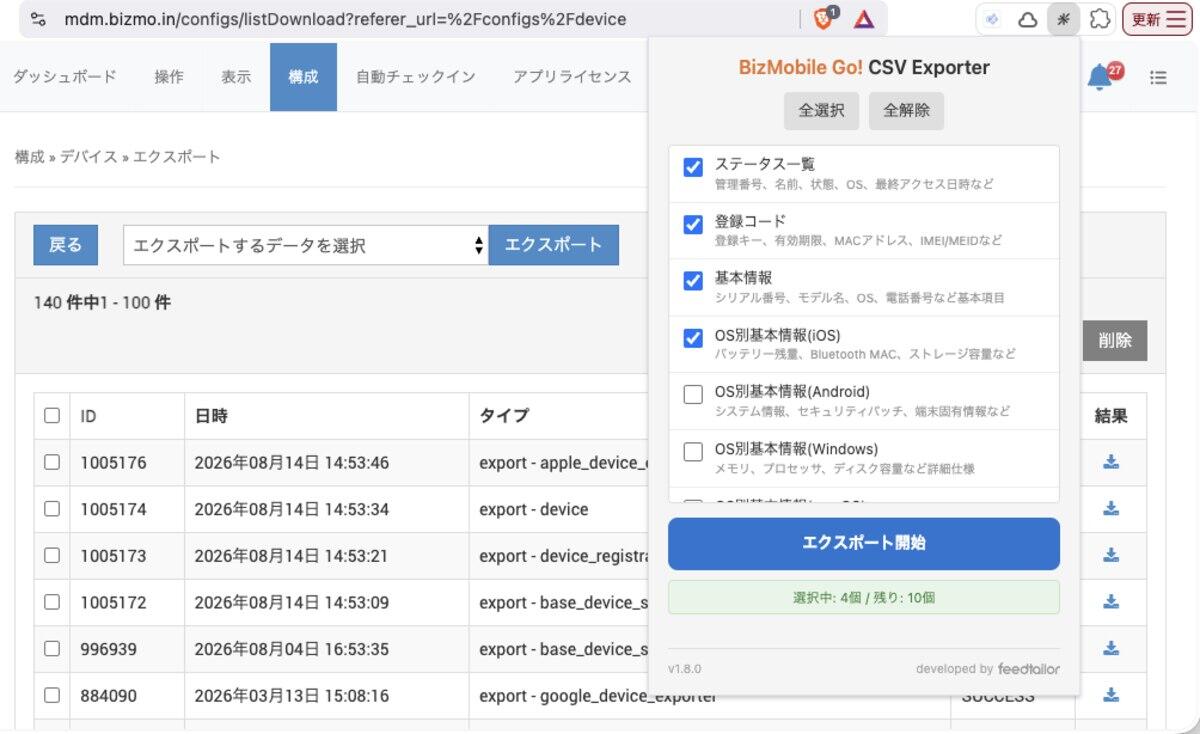Open the 表示 menu tab
1200x734 pixels.
pyautogui.click(x=236, y=77)
